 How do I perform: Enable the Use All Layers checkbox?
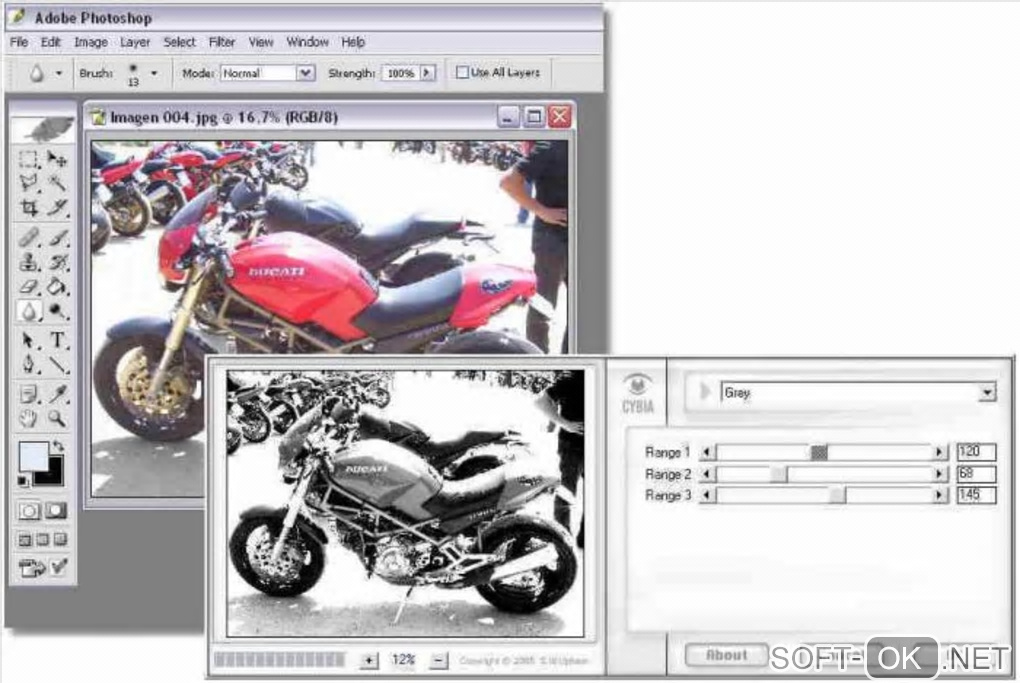click(462, 72)
